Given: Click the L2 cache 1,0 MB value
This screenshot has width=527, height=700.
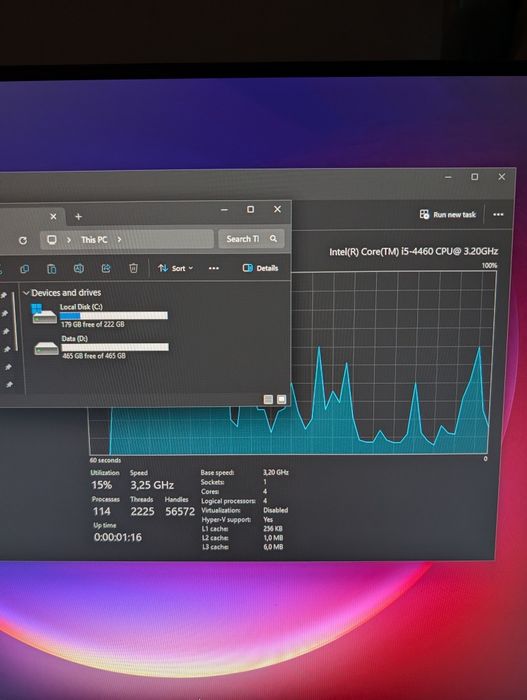Looking at the screenshot, I should pos(273,538).
